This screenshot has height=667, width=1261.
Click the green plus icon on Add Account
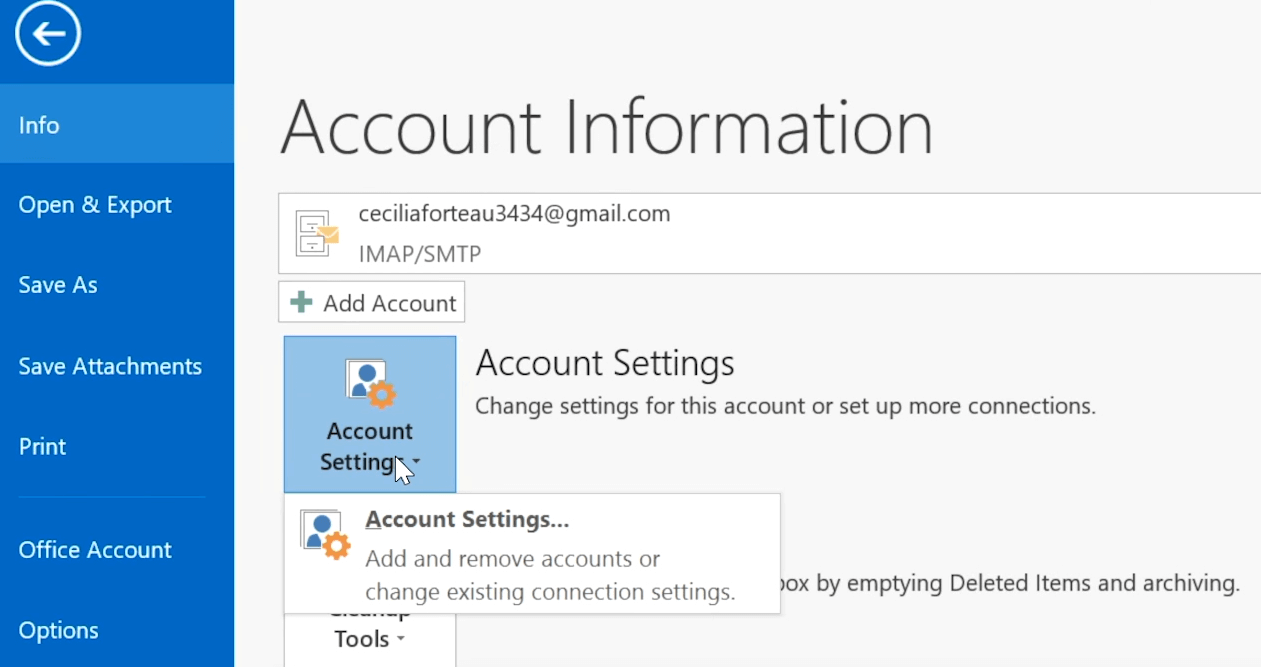[301, 302]
